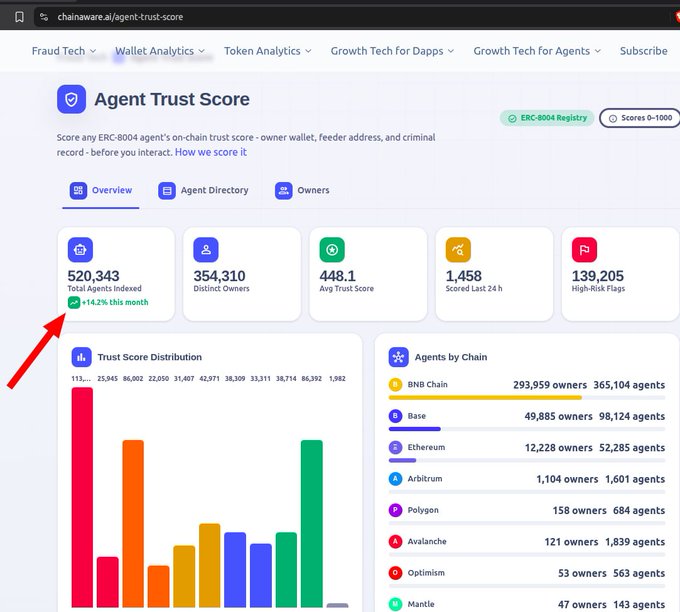Click the orange bar under 86,002
This screenshot has width=680, height=612.
click(133, 524)
